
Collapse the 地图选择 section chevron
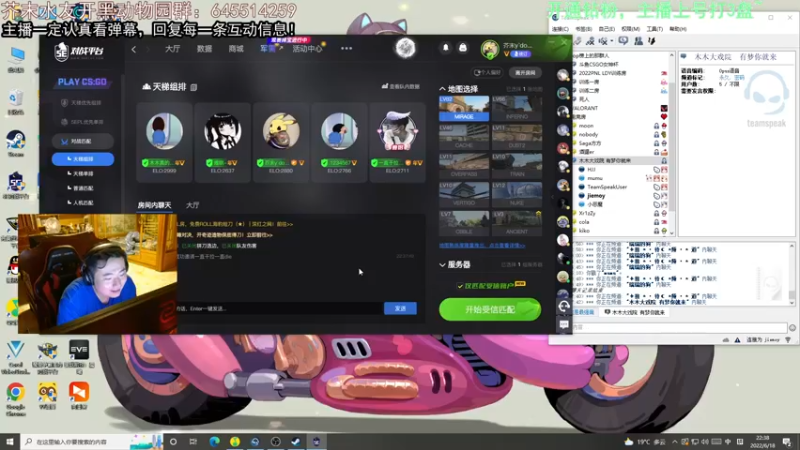click(442, 89)
